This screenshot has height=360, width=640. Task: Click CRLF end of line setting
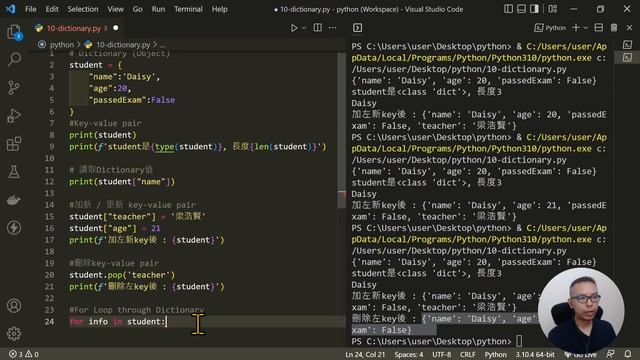(468, 354)
